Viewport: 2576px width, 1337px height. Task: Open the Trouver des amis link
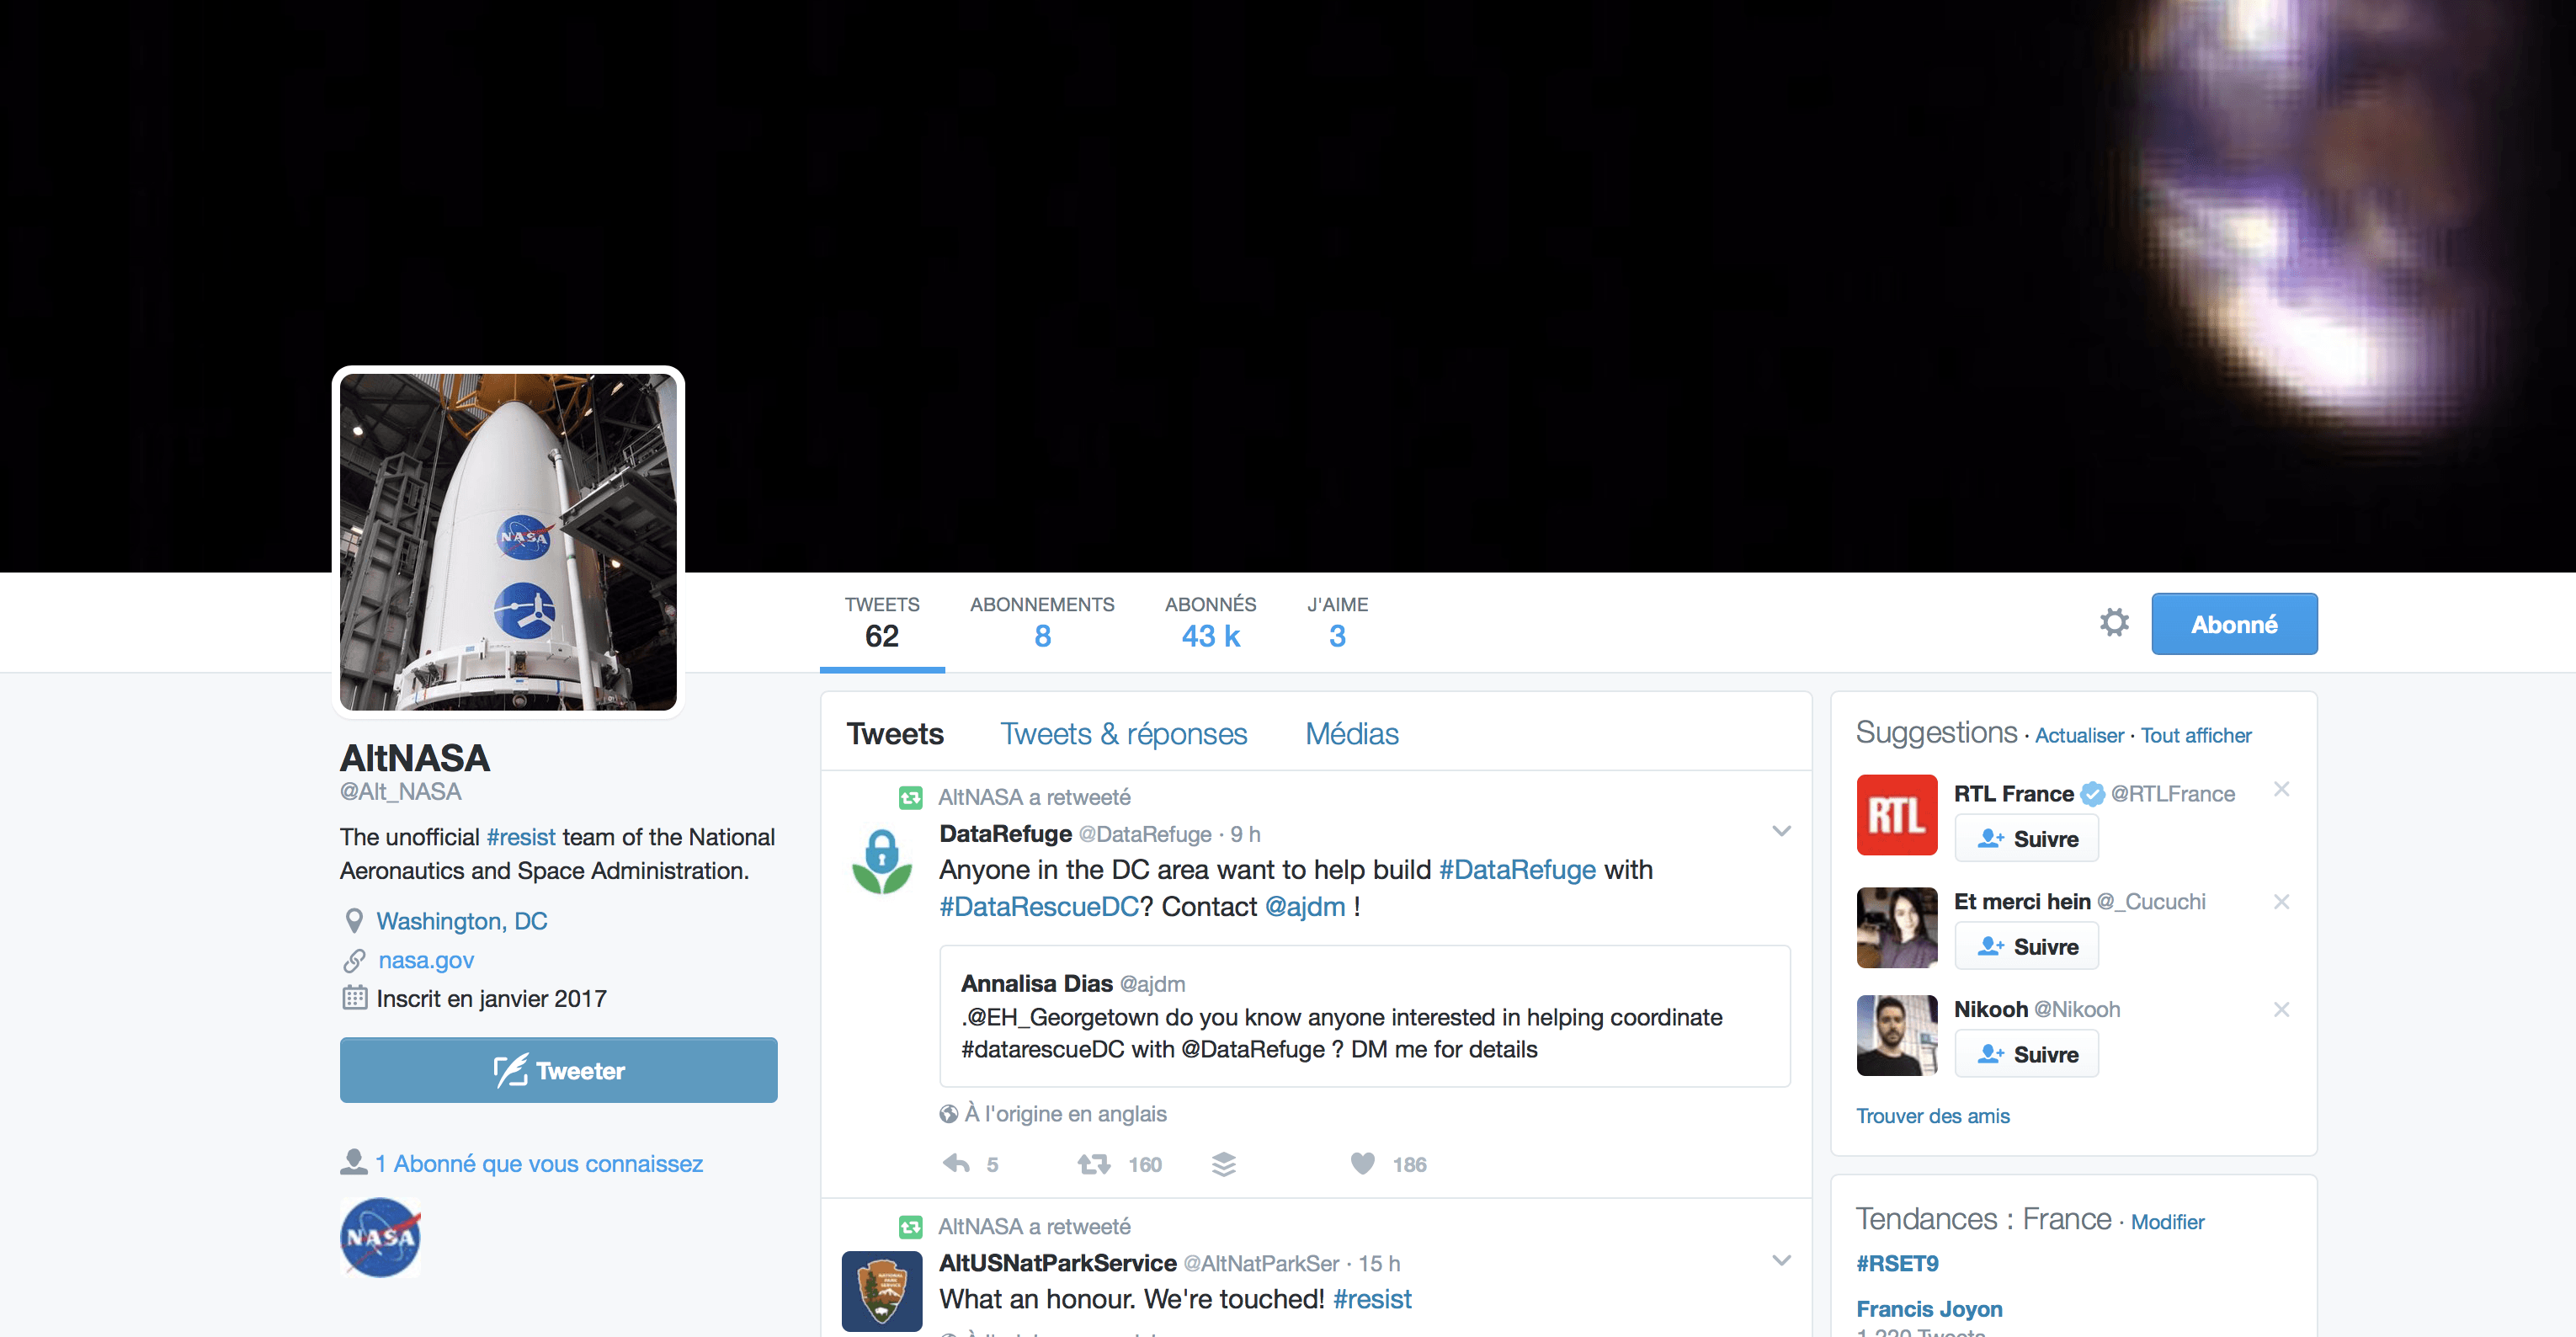click(x=1933, y=1115)
